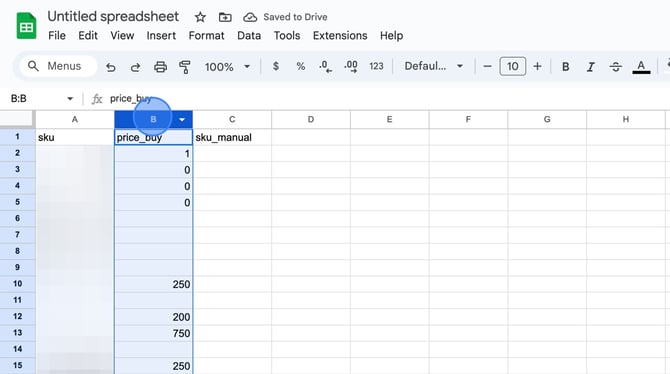Screen dimensions: 670x374
Task: Select row 11 header
Action: pyautogui.click(x=18, y=300)
